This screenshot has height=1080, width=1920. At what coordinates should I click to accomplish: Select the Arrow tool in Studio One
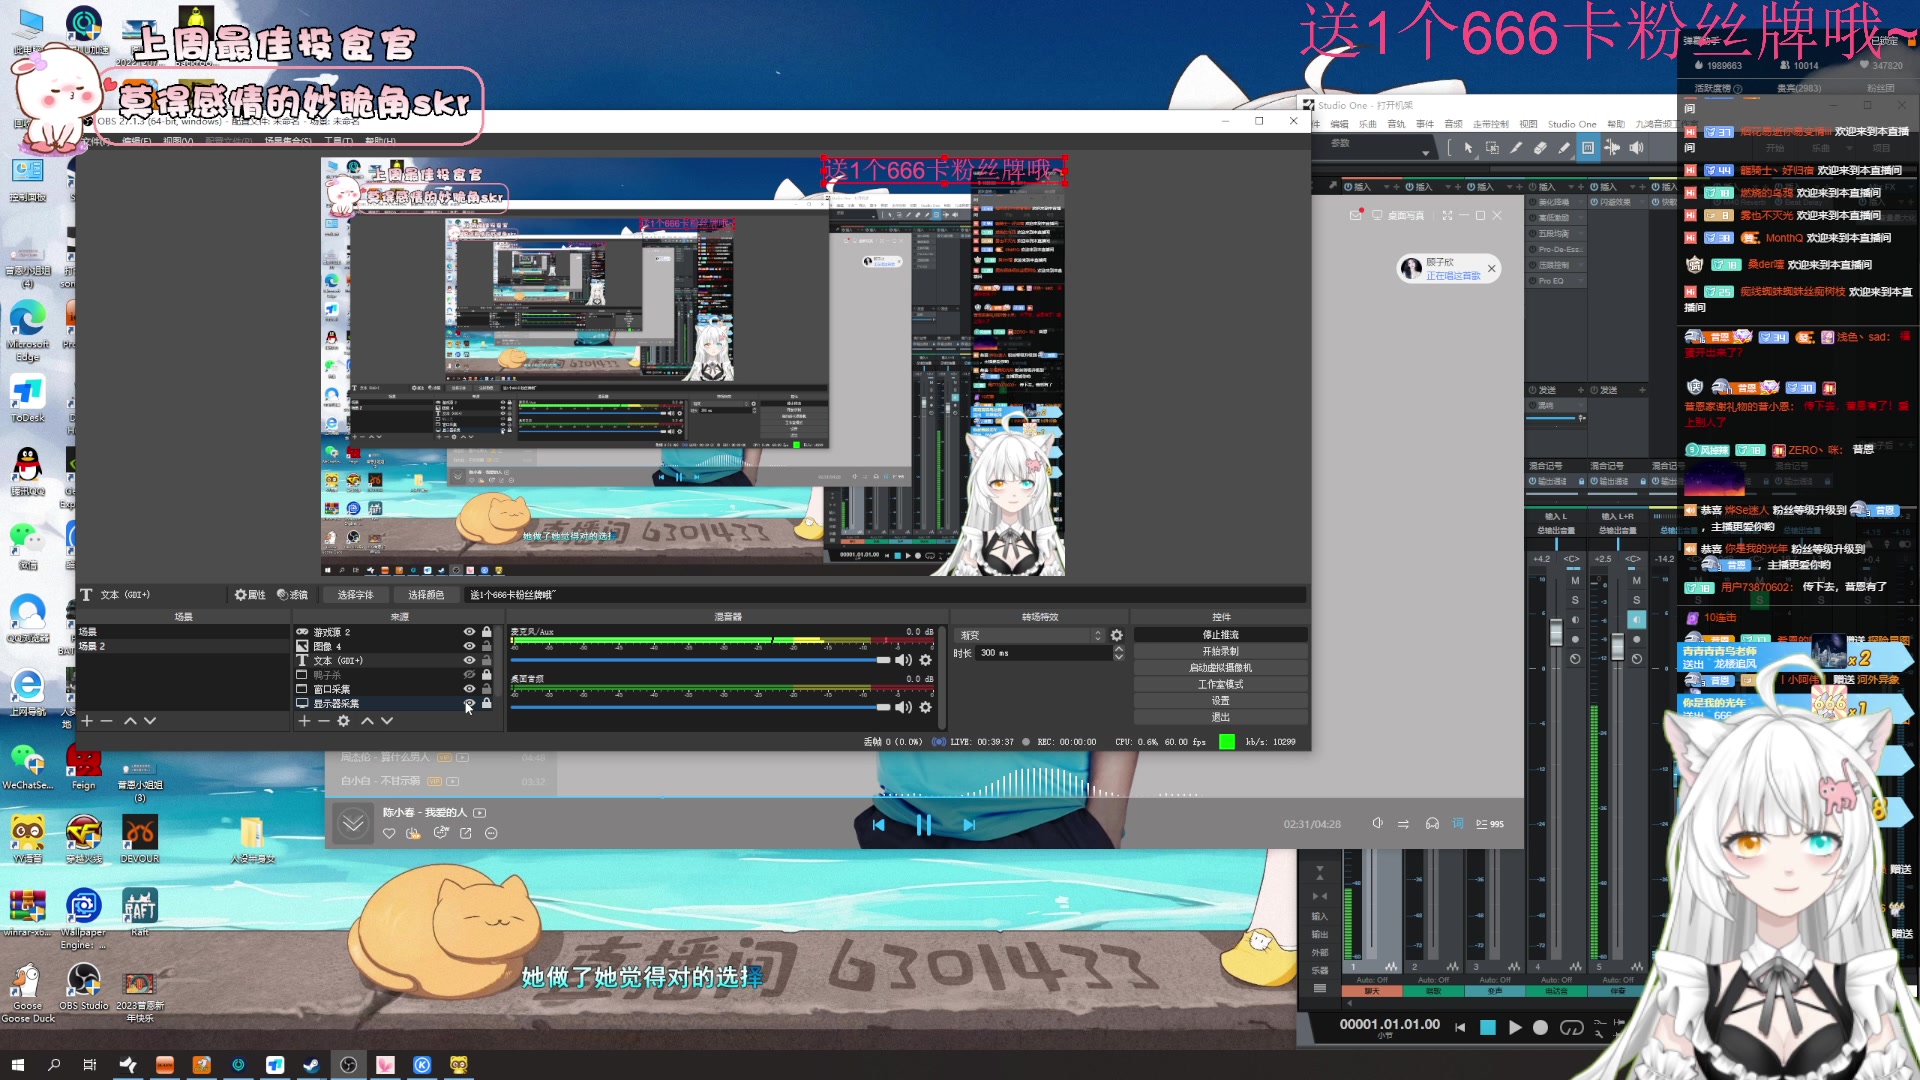click(1468, 148)
